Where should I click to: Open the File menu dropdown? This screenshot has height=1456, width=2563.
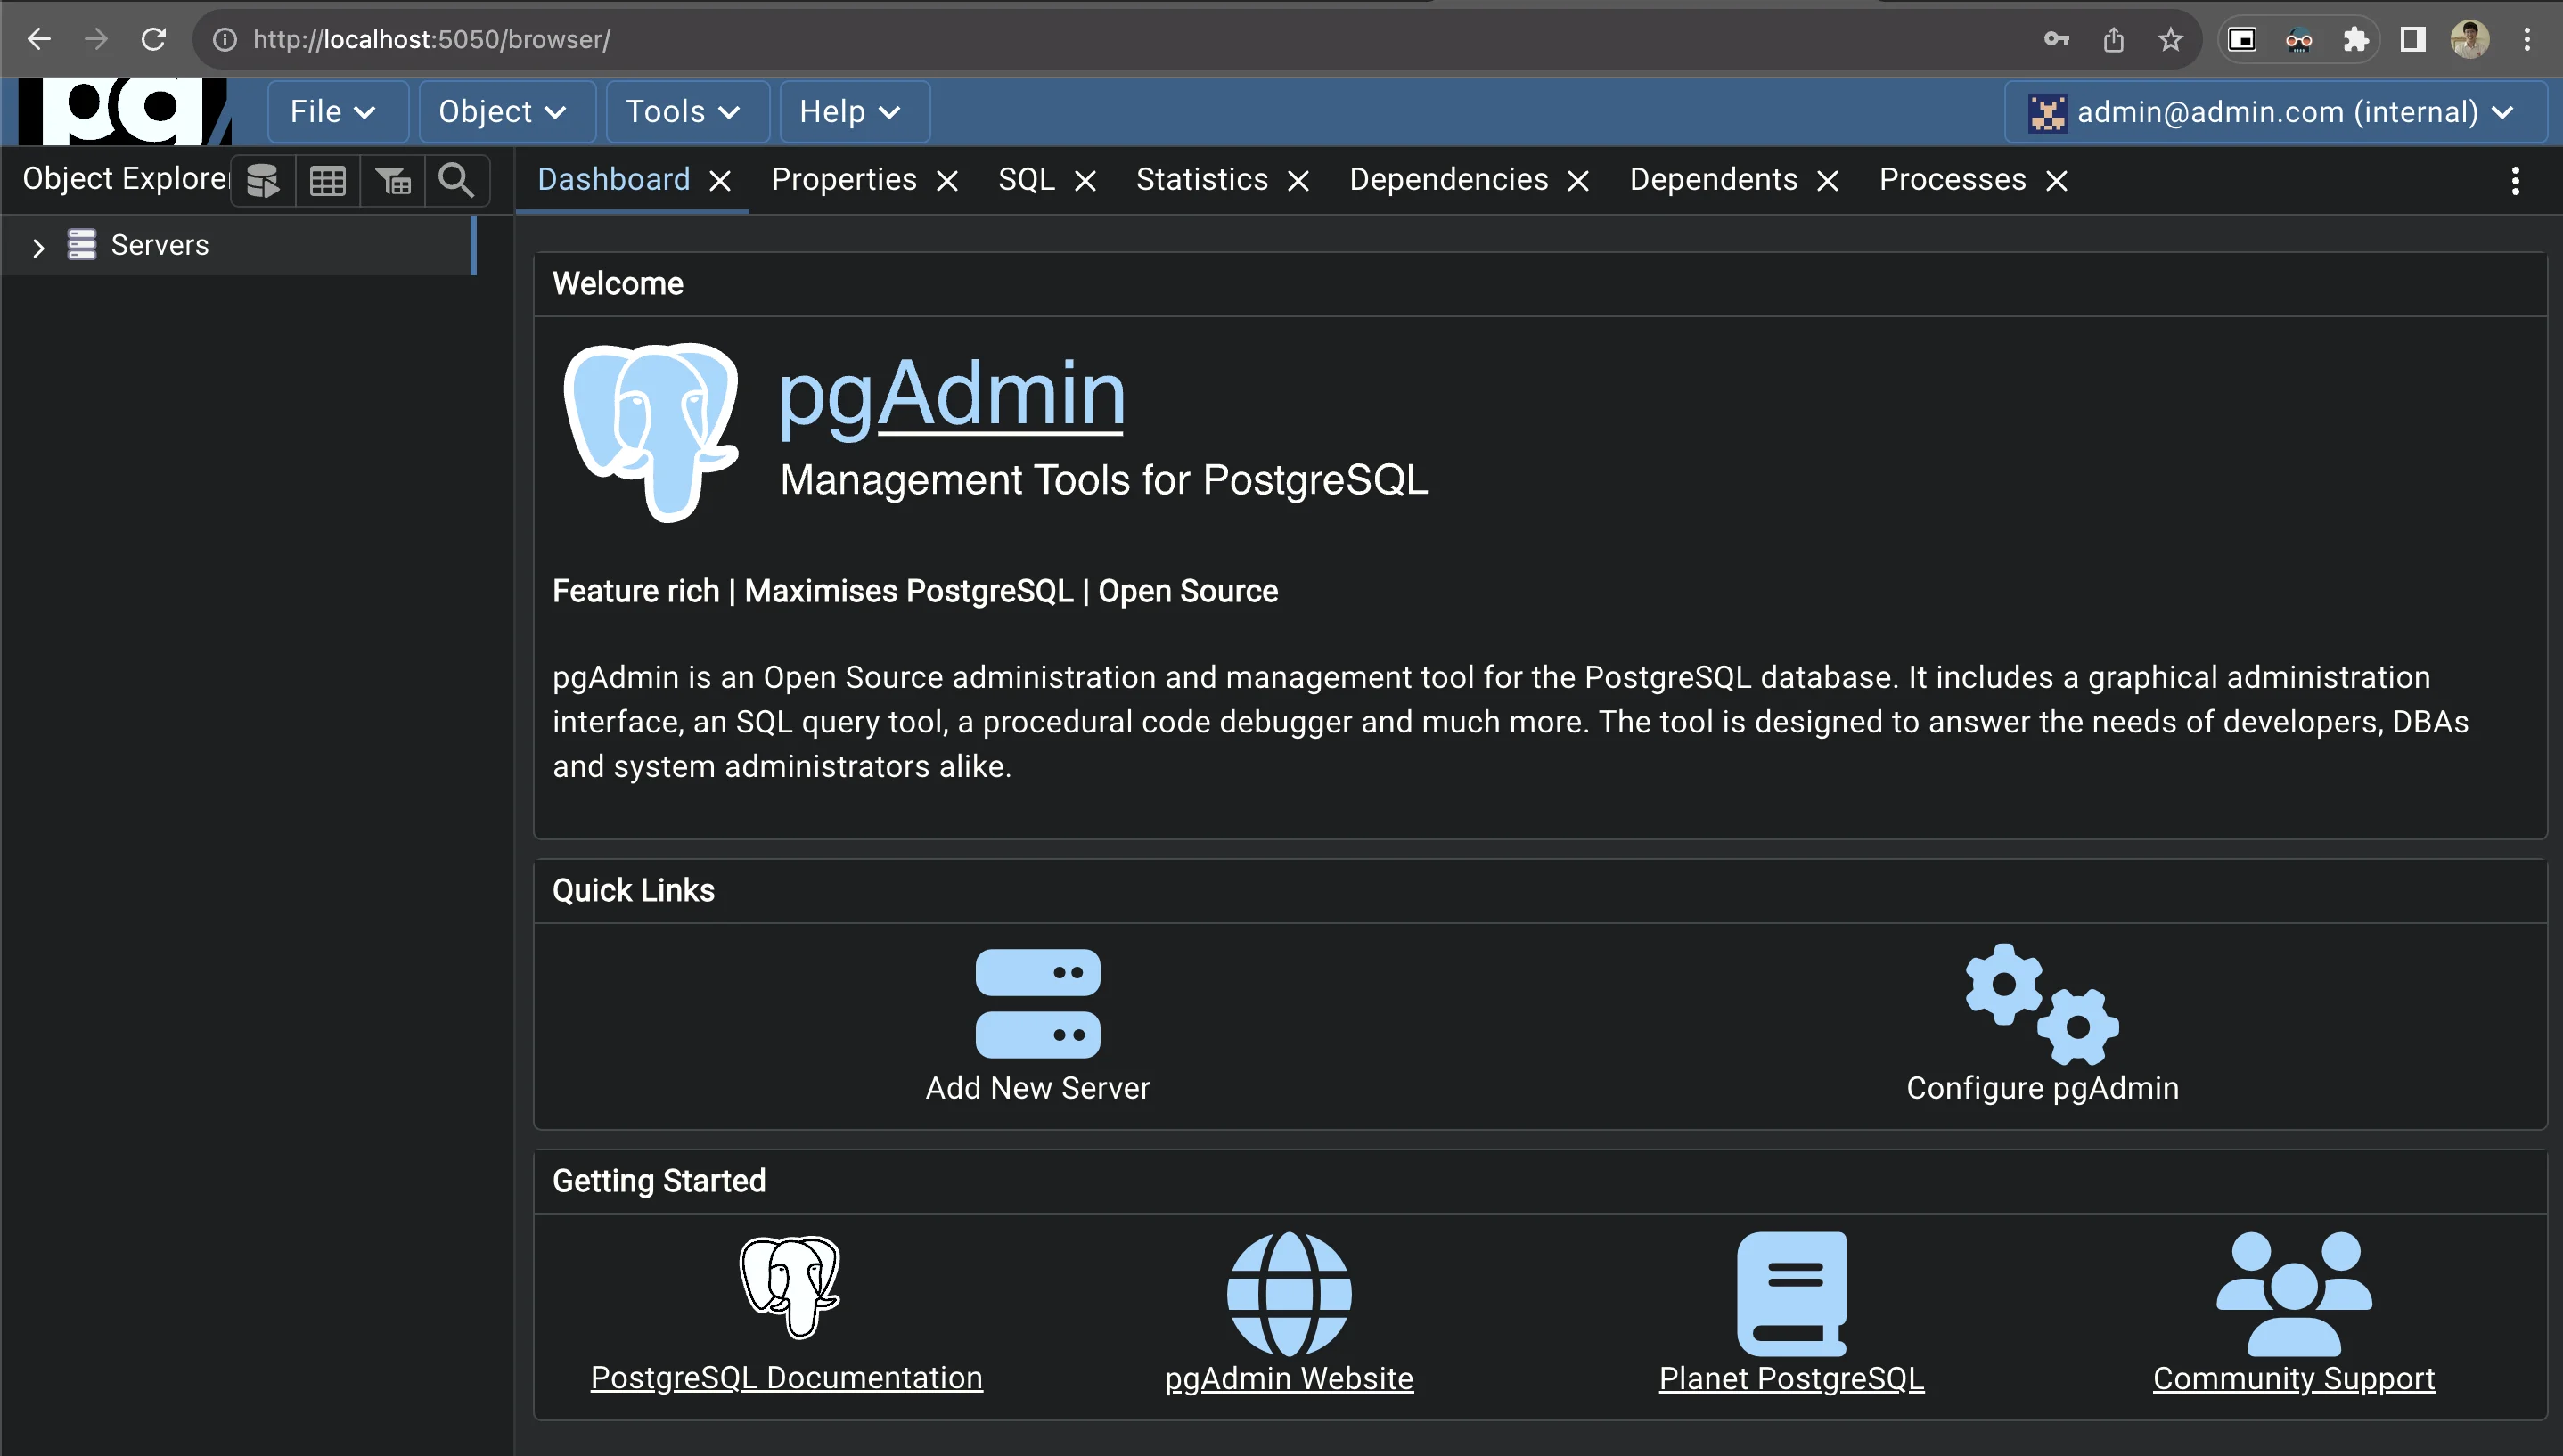coord(337,111)
